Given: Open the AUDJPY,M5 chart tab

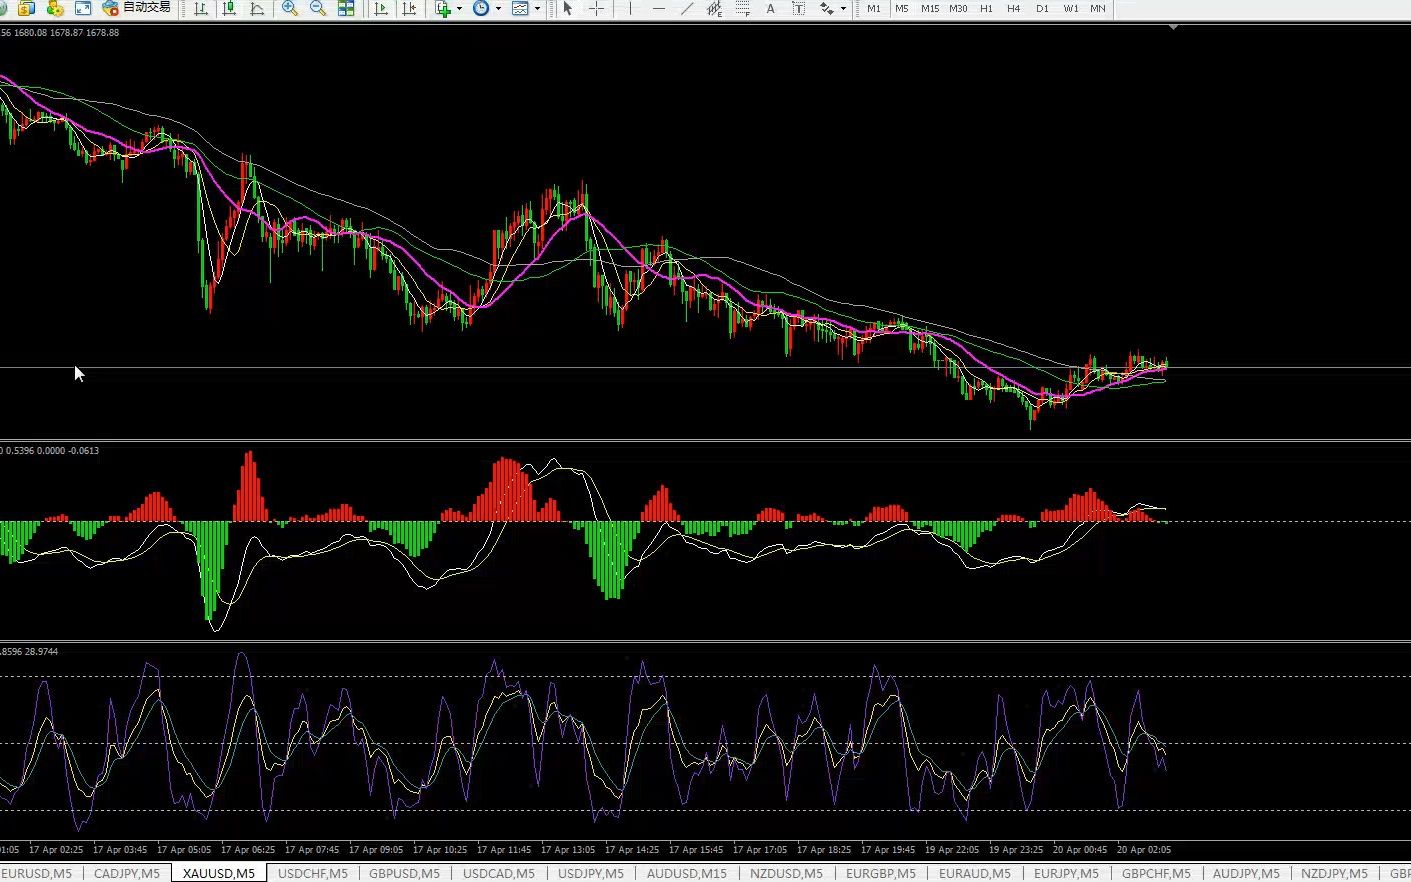Looking at the screenshot, I should [1246, 873].
